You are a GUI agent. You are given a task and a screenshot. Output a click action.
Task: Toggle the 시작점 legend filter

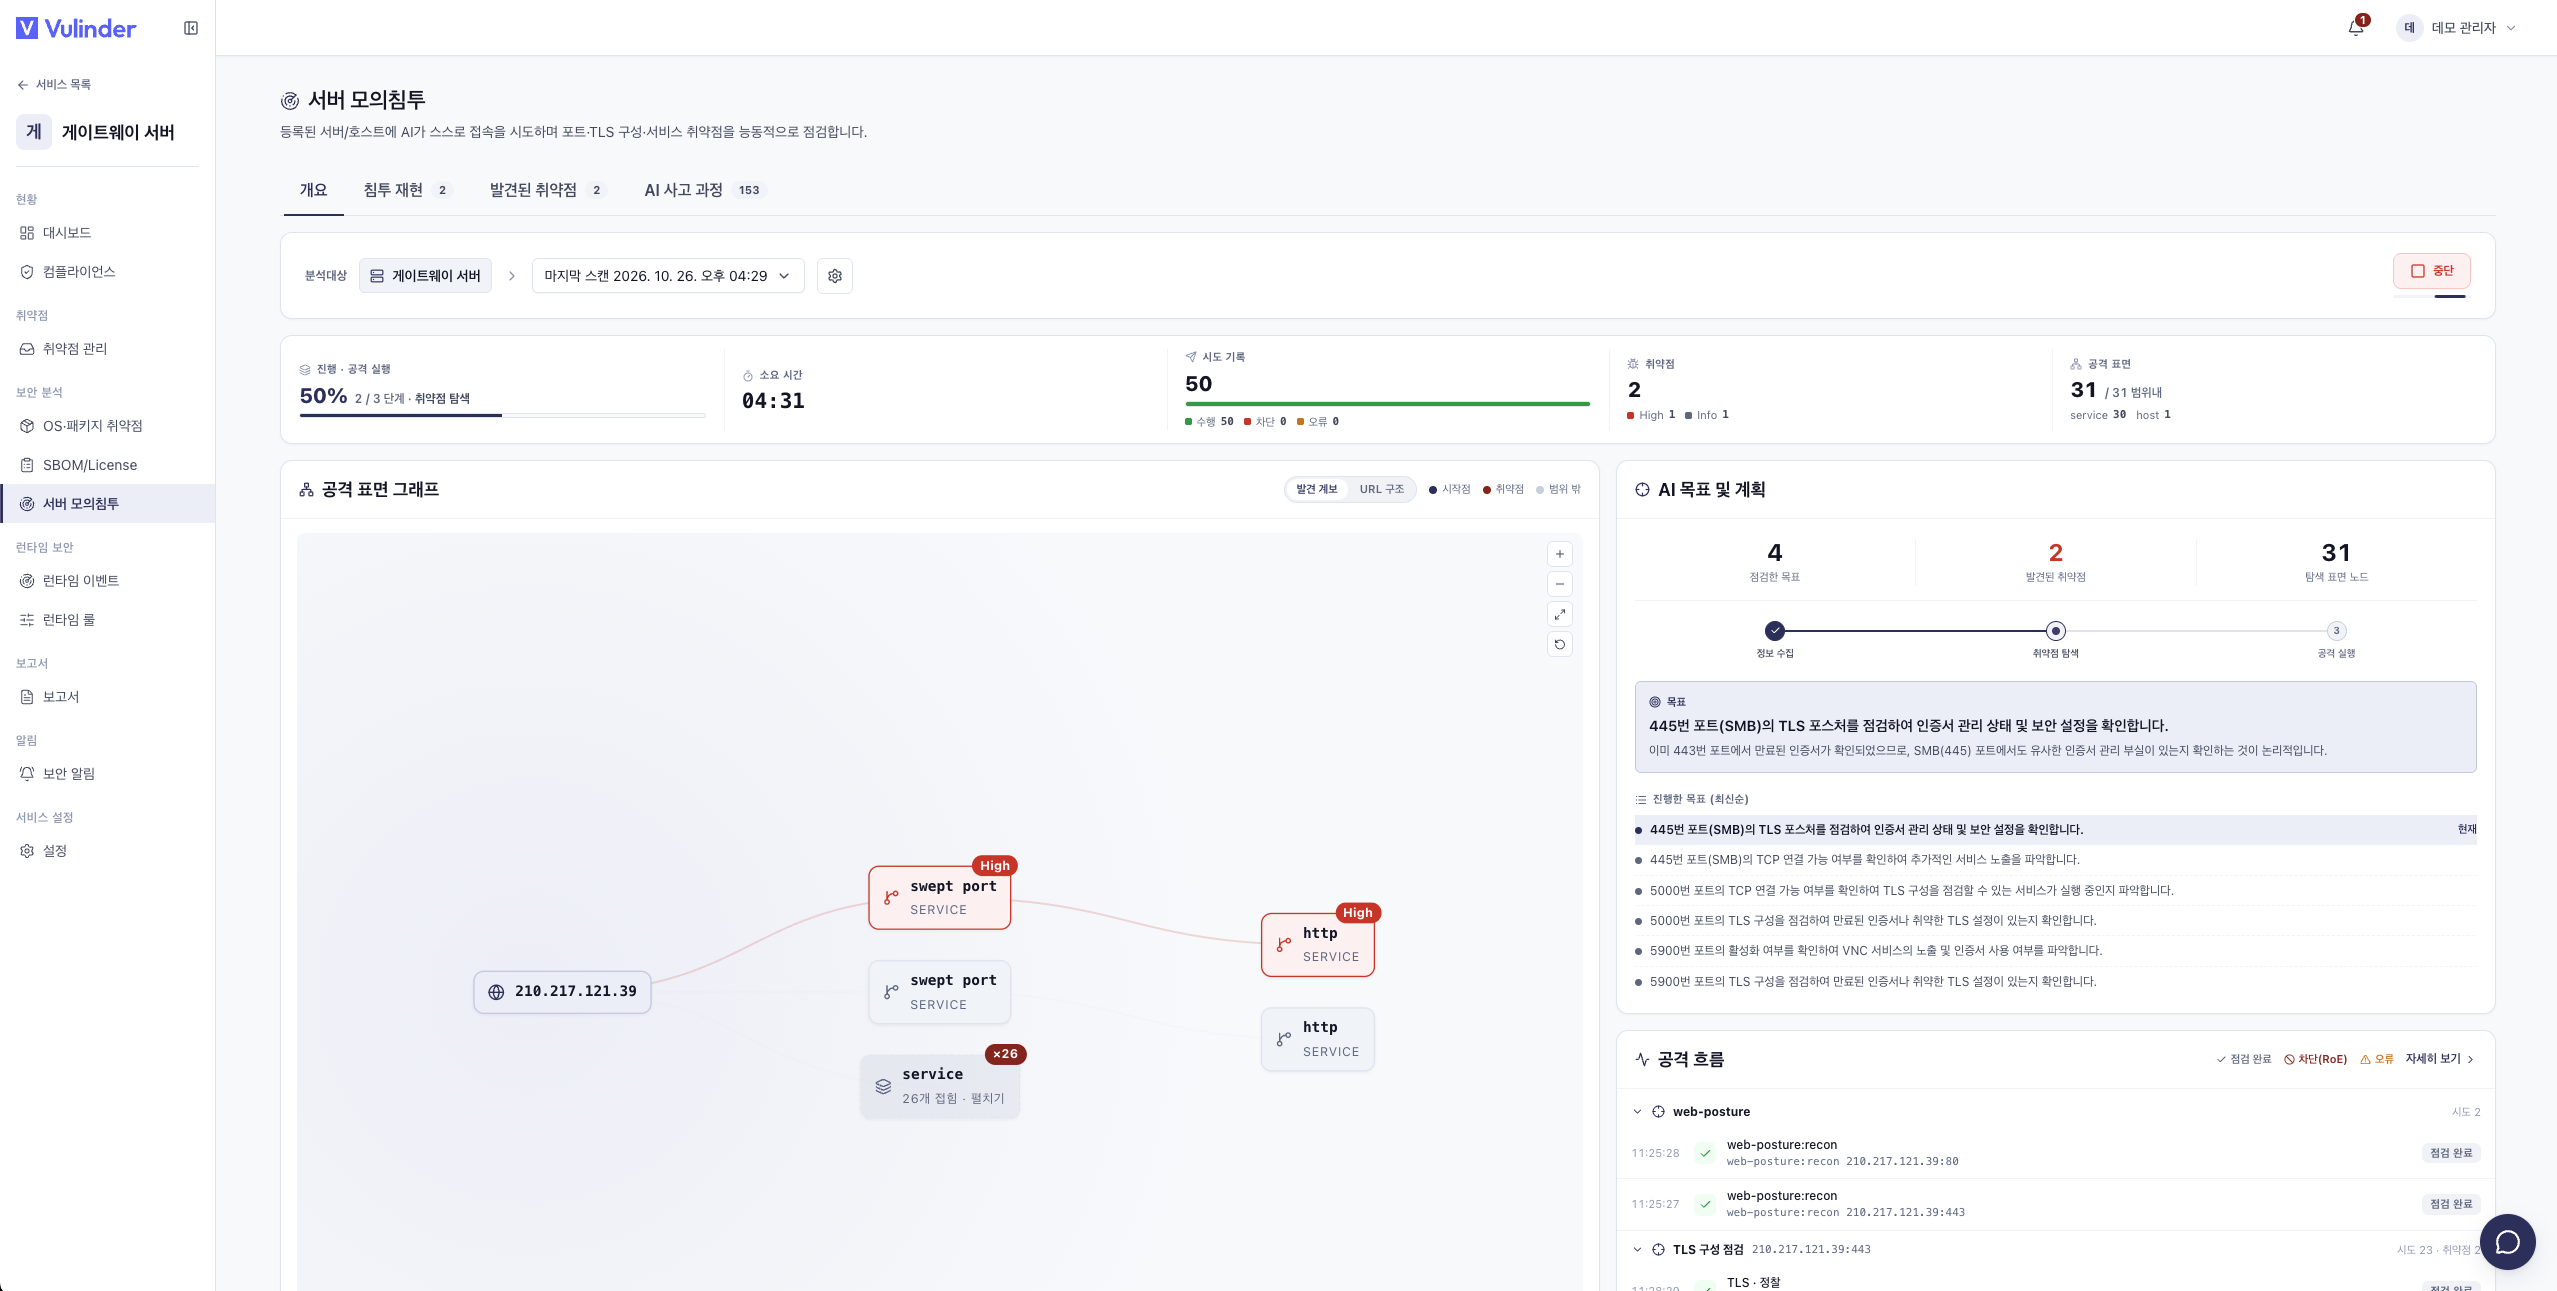tap(1450, 489)
